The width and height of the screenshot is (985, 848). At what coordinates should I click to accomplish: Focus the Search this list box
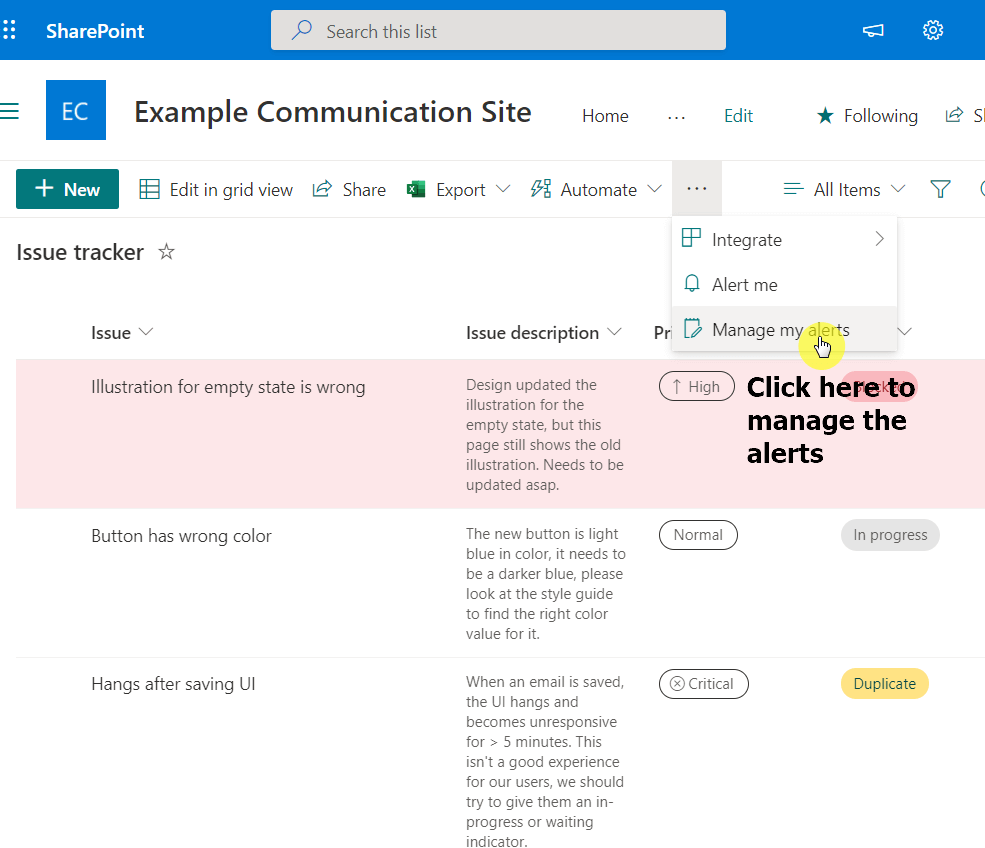click(x=498, y=30)
